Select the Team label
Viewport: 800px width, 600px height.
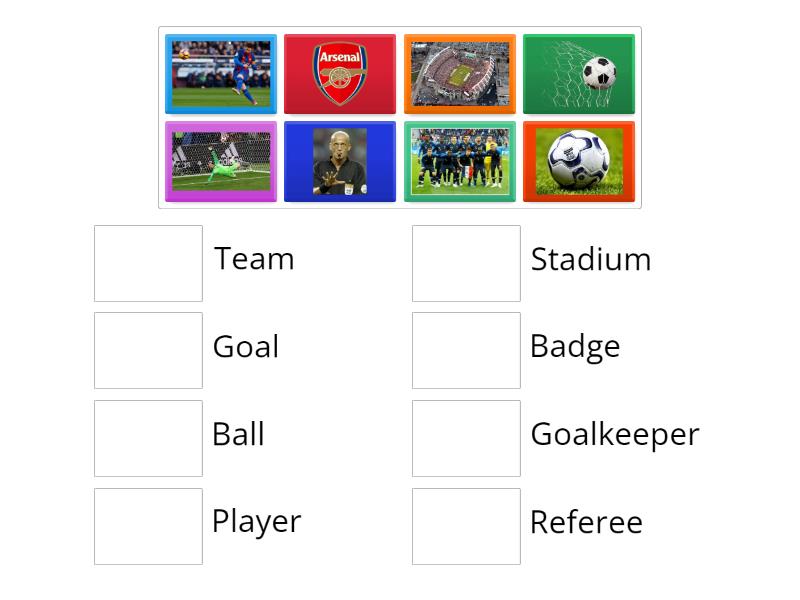[x=254, y=260]
